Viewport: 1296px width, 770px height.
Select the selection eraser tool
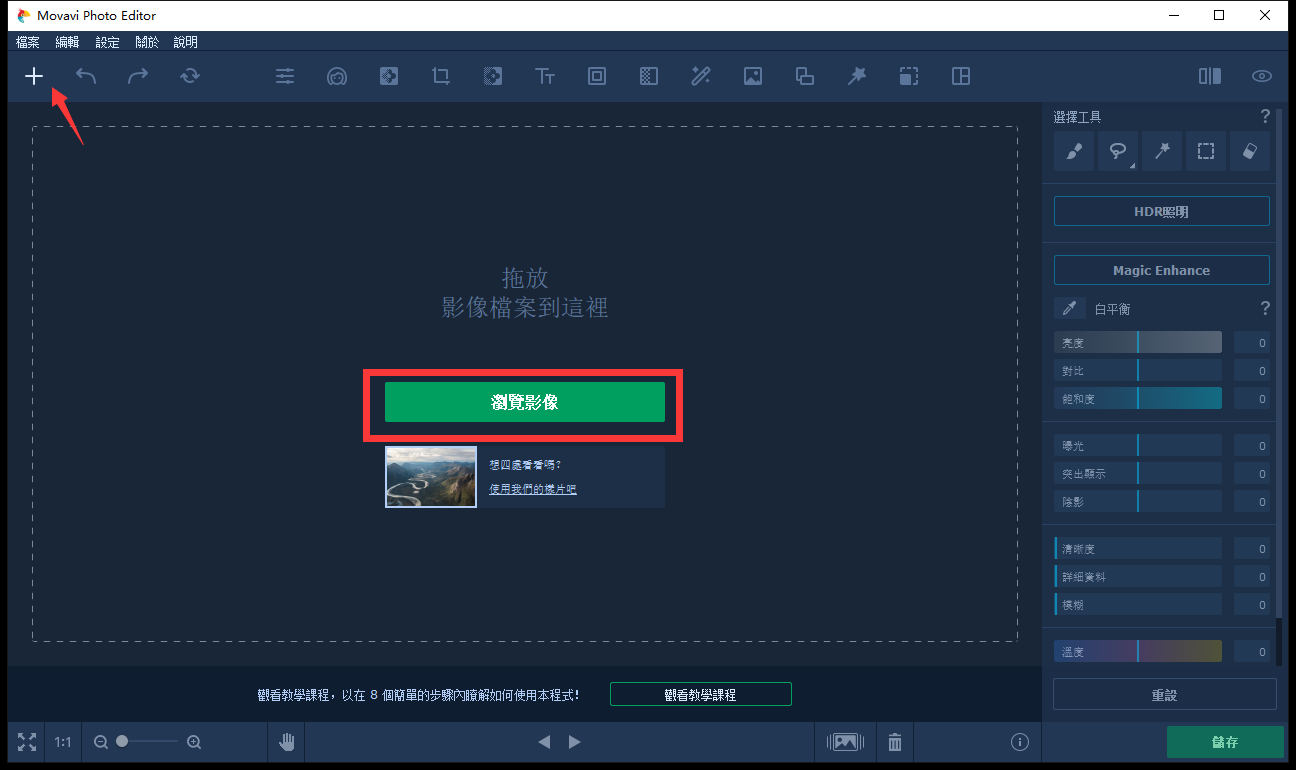click(1250, 151)
